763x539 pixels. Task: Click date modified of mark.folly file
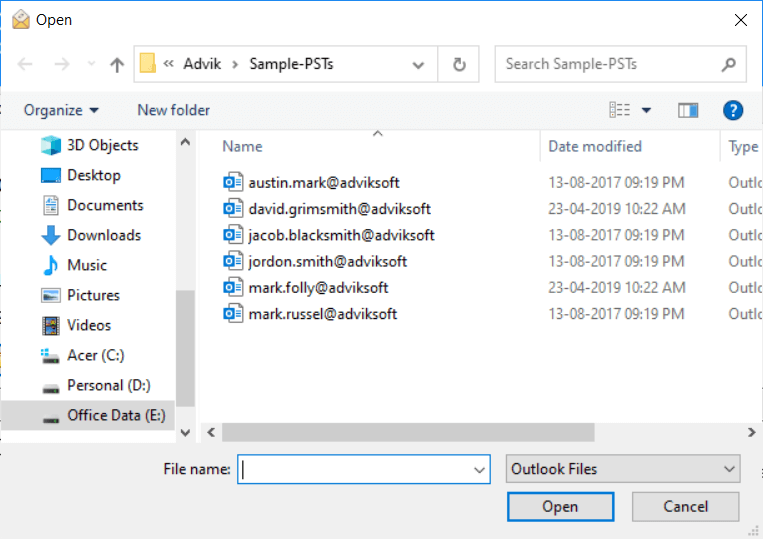point(617,287)
